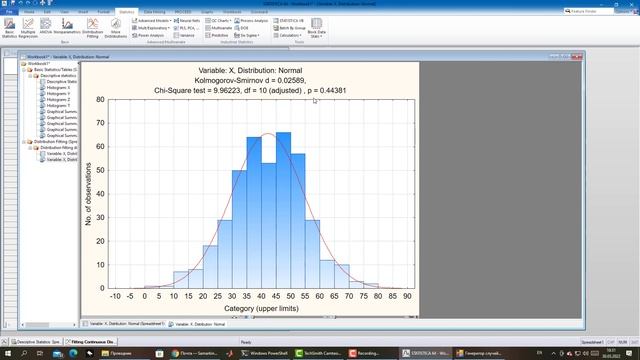Switch to the Graphs ribbon tab
Viewport: 640px width, 360px height.
[207, 12]
